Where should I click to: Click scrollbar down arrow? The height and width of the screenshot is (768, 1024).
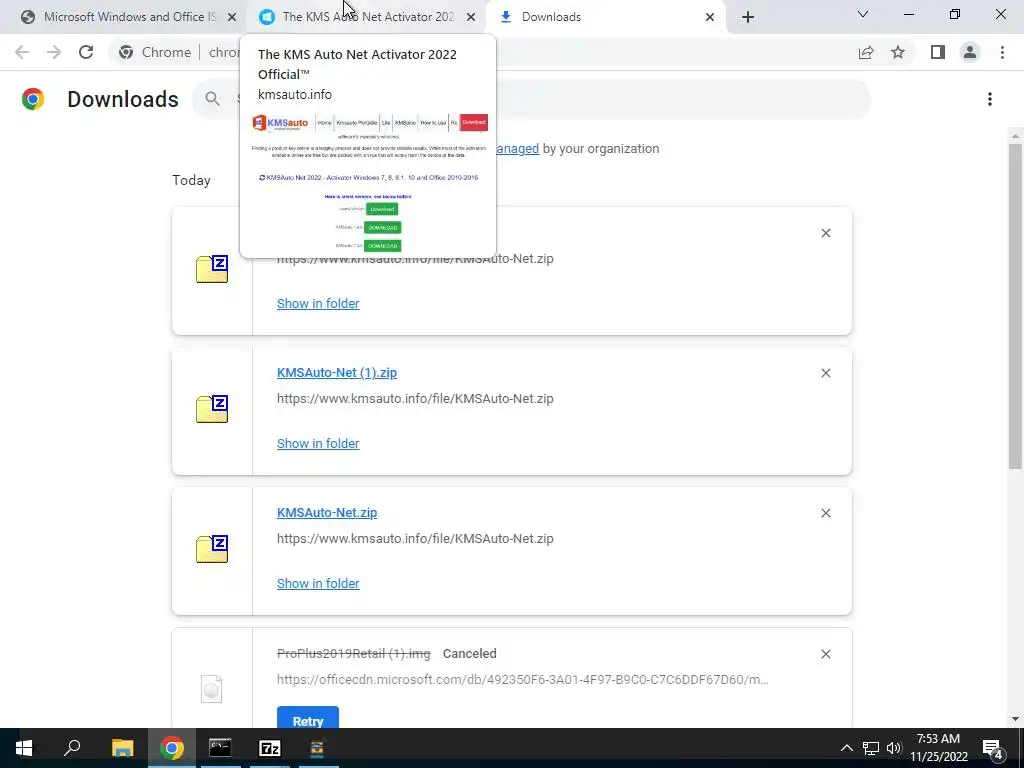click(x=1015, y=719)
